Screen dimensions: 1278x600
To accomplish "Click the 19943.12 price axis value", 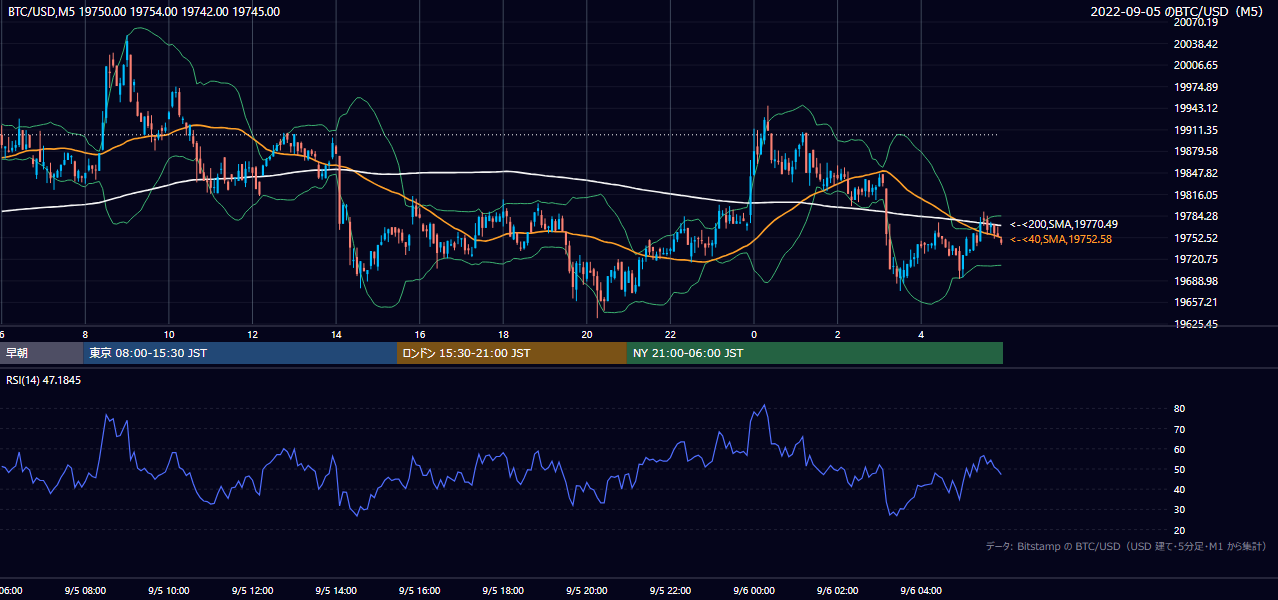I will click(x=1195, y=108).
